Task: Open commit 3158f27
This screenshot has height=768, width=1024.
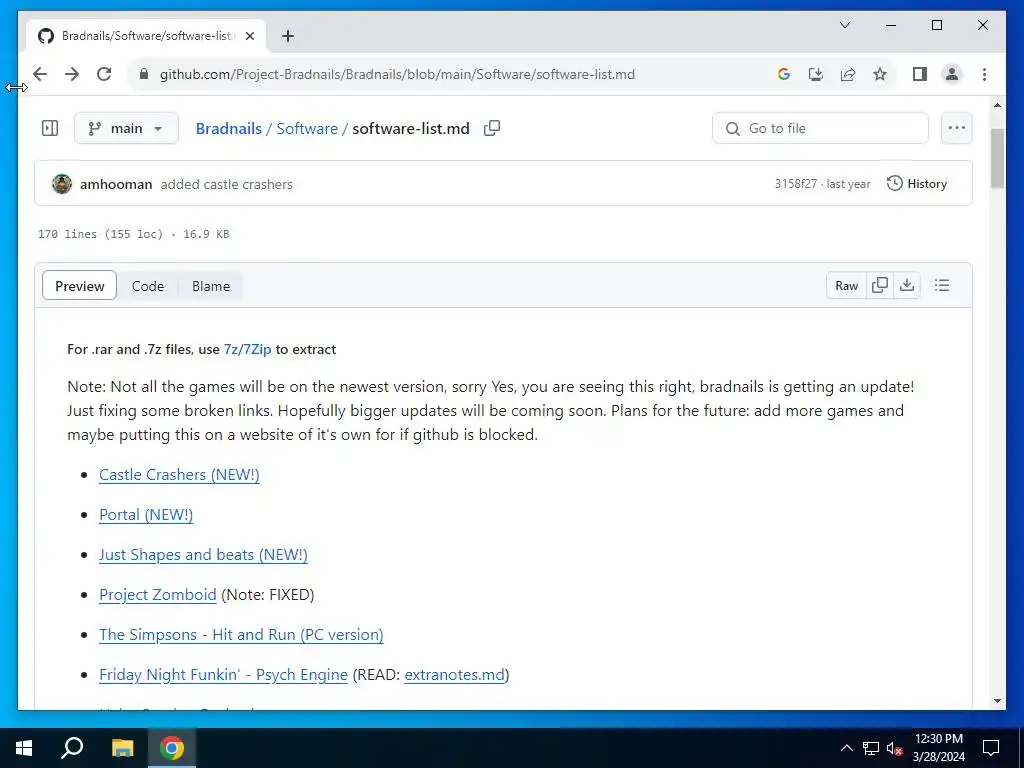Action: pyautogui.click(x=795, y=184)
